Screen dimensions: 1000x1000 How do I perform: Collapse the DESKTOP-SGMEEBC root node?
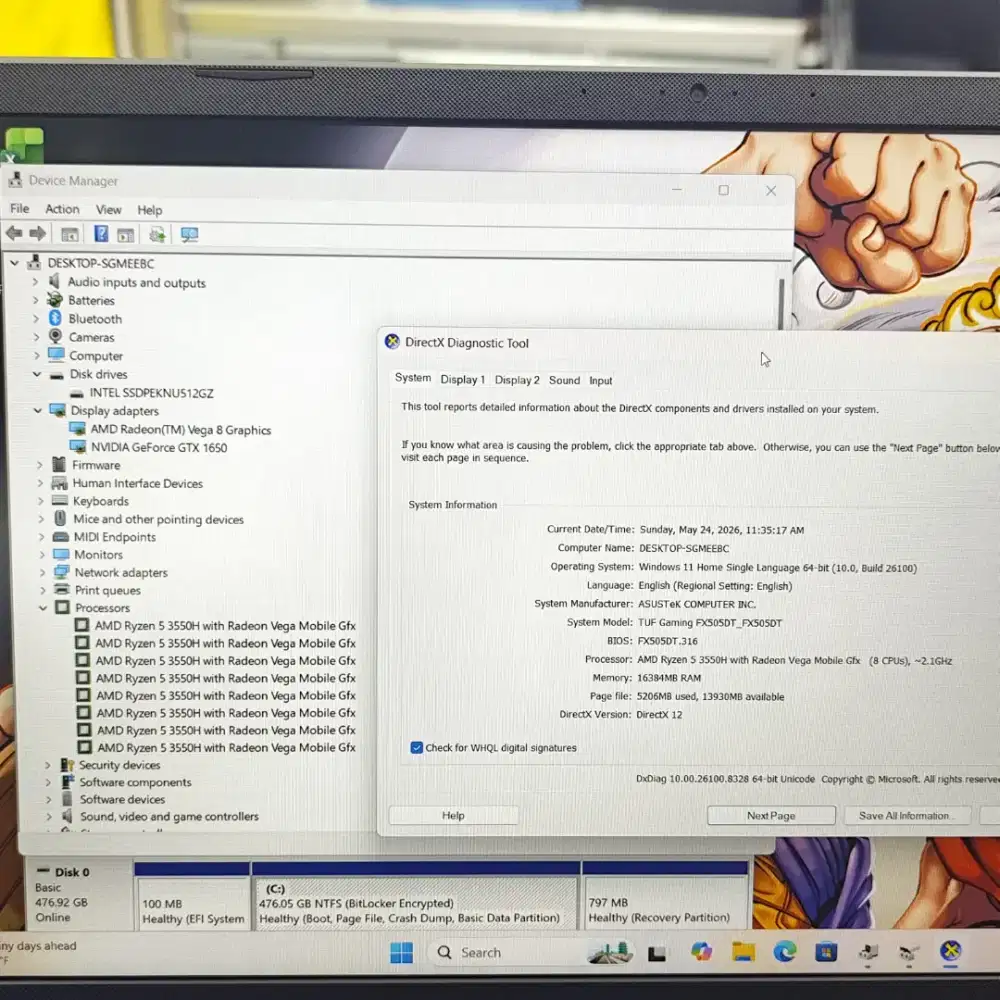pyautogui.click(x=15, y=263)
